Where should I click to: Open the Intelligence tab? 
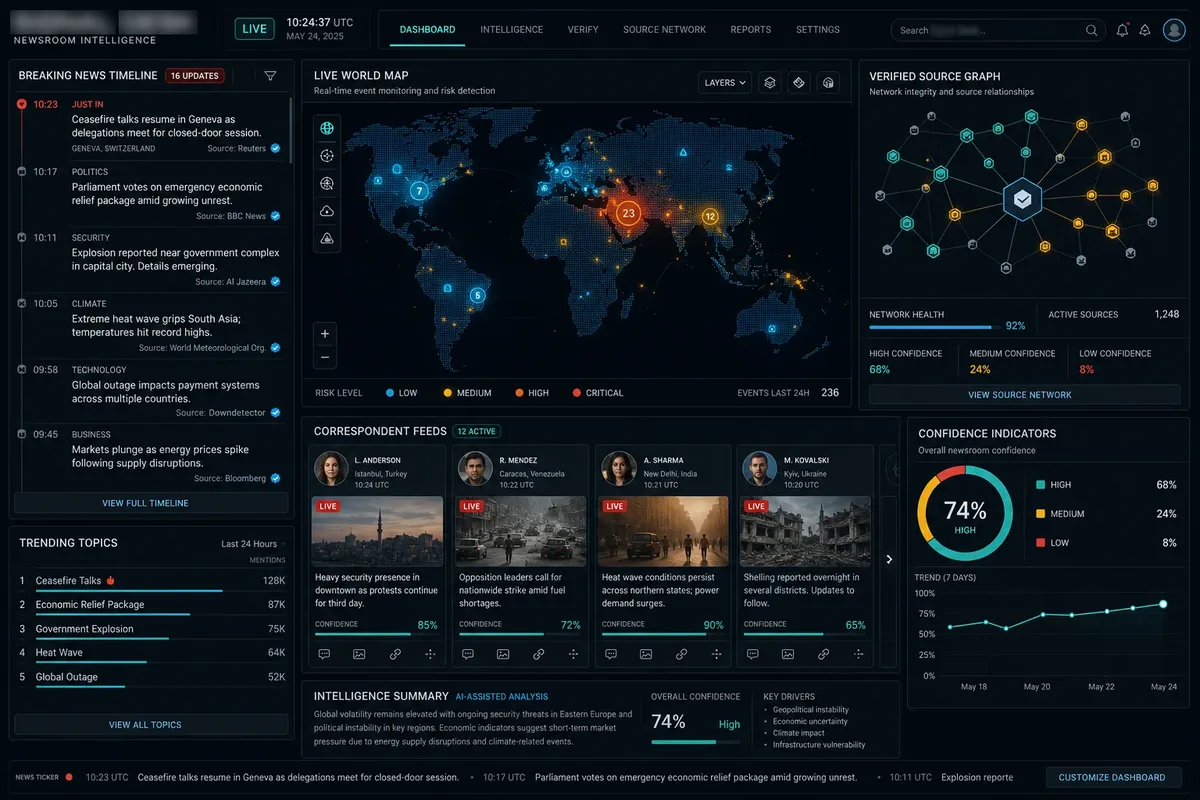tap(512, 30)
